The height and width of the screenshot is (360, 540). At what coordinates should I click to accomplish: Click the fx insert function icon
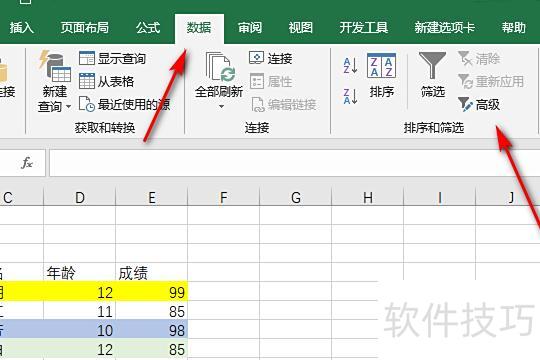27,163
